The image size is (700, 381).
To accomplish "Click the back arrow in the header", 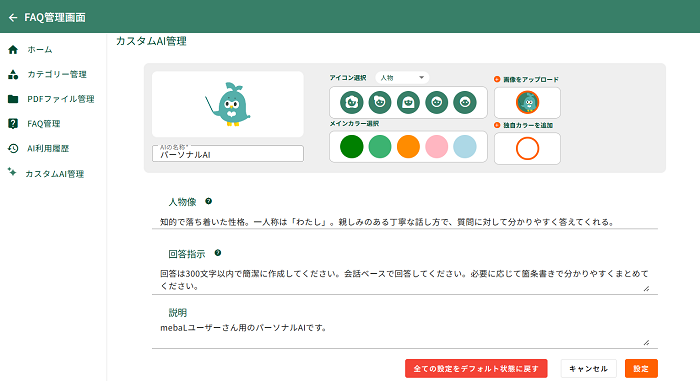I will [x=13, y=17].
